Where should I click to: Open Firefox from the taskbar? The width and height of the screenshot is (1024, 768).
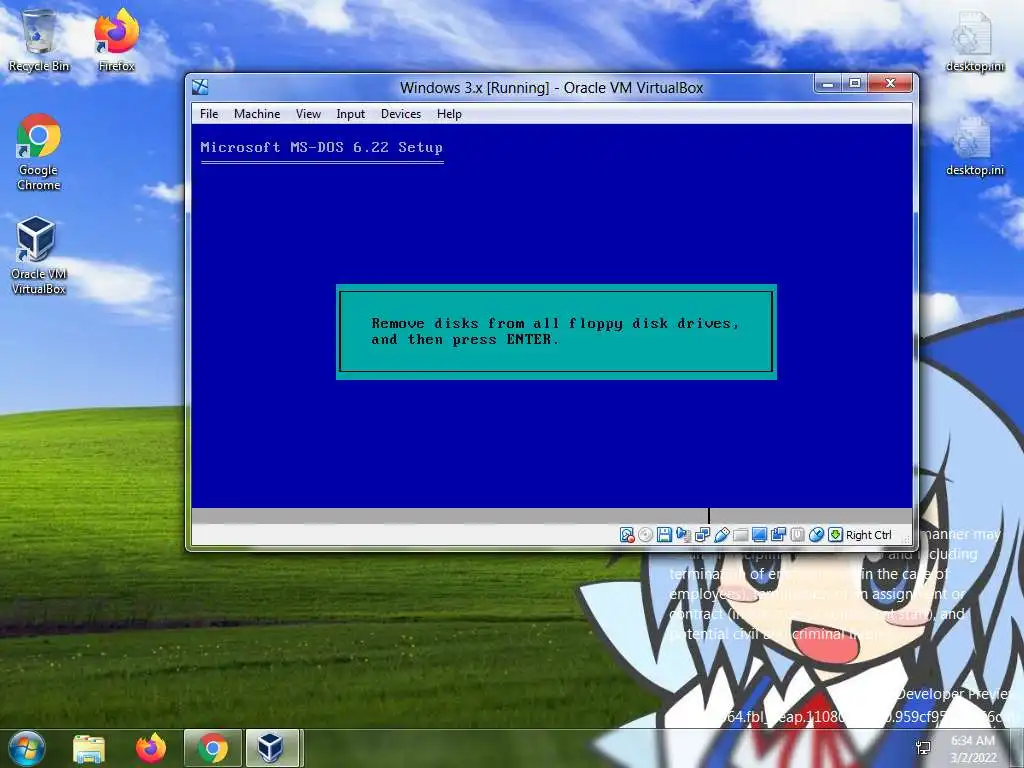tap(151, 748)
